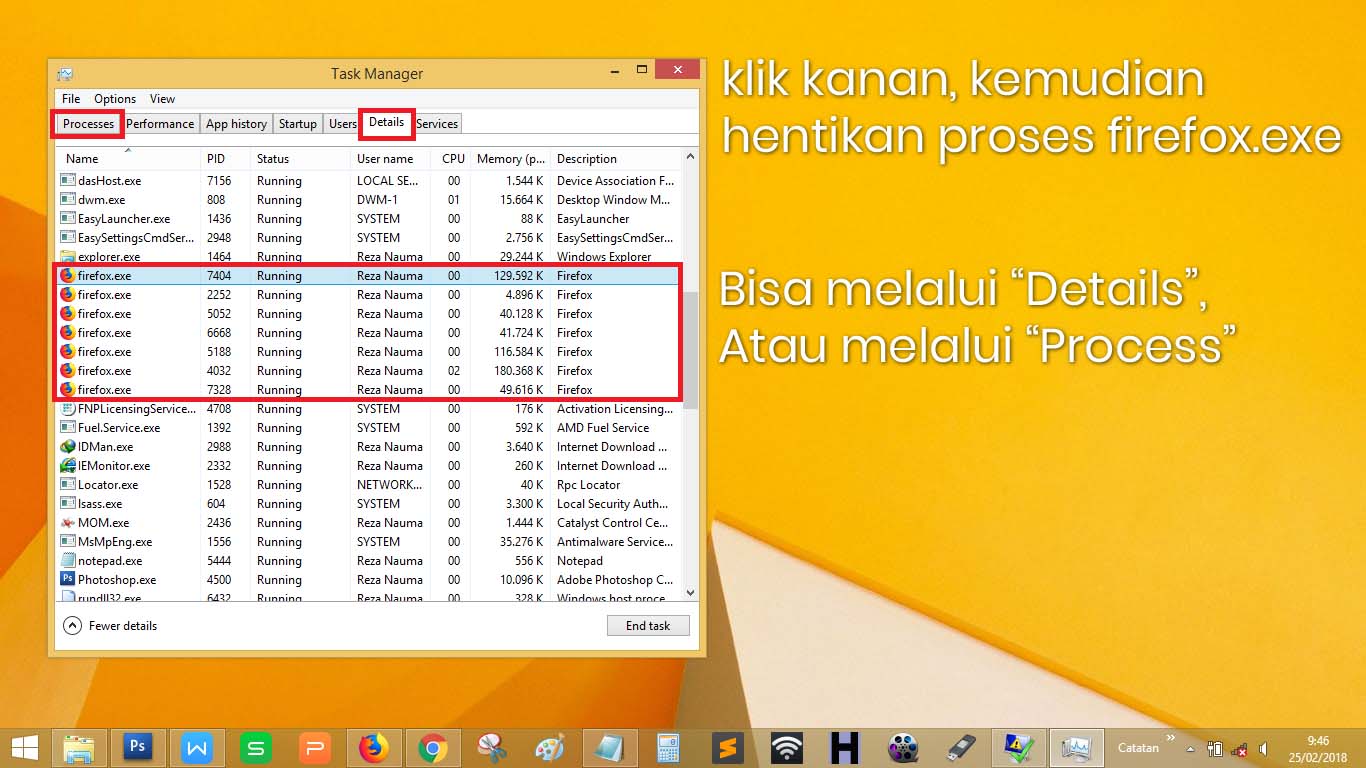The width and height of the screenshot is (1366, 768).
Task: Select the Details tab
Action: 386,122
